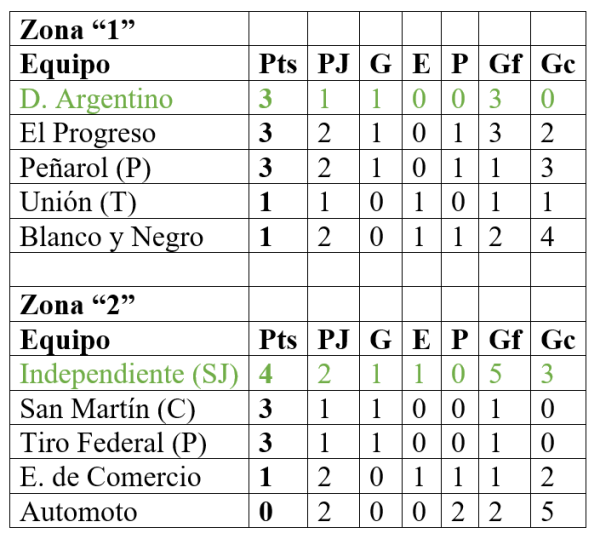
Task: Select the El Progreso team cell
Action: coord(89,133)
